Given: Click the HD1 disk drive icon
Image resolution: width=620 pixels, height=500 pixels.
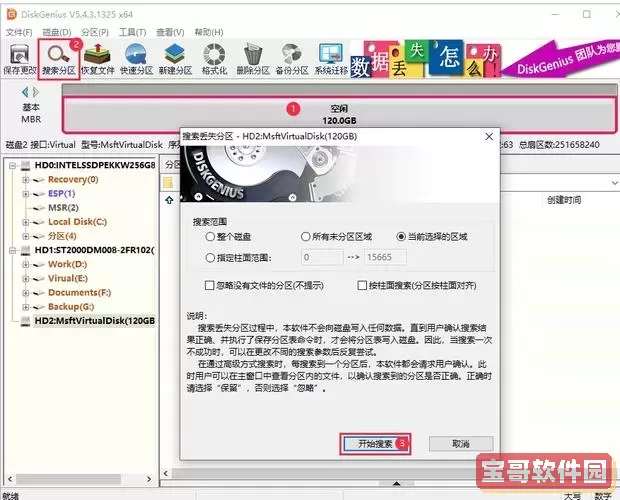Looking at the screenshot, I should point(25,250).
